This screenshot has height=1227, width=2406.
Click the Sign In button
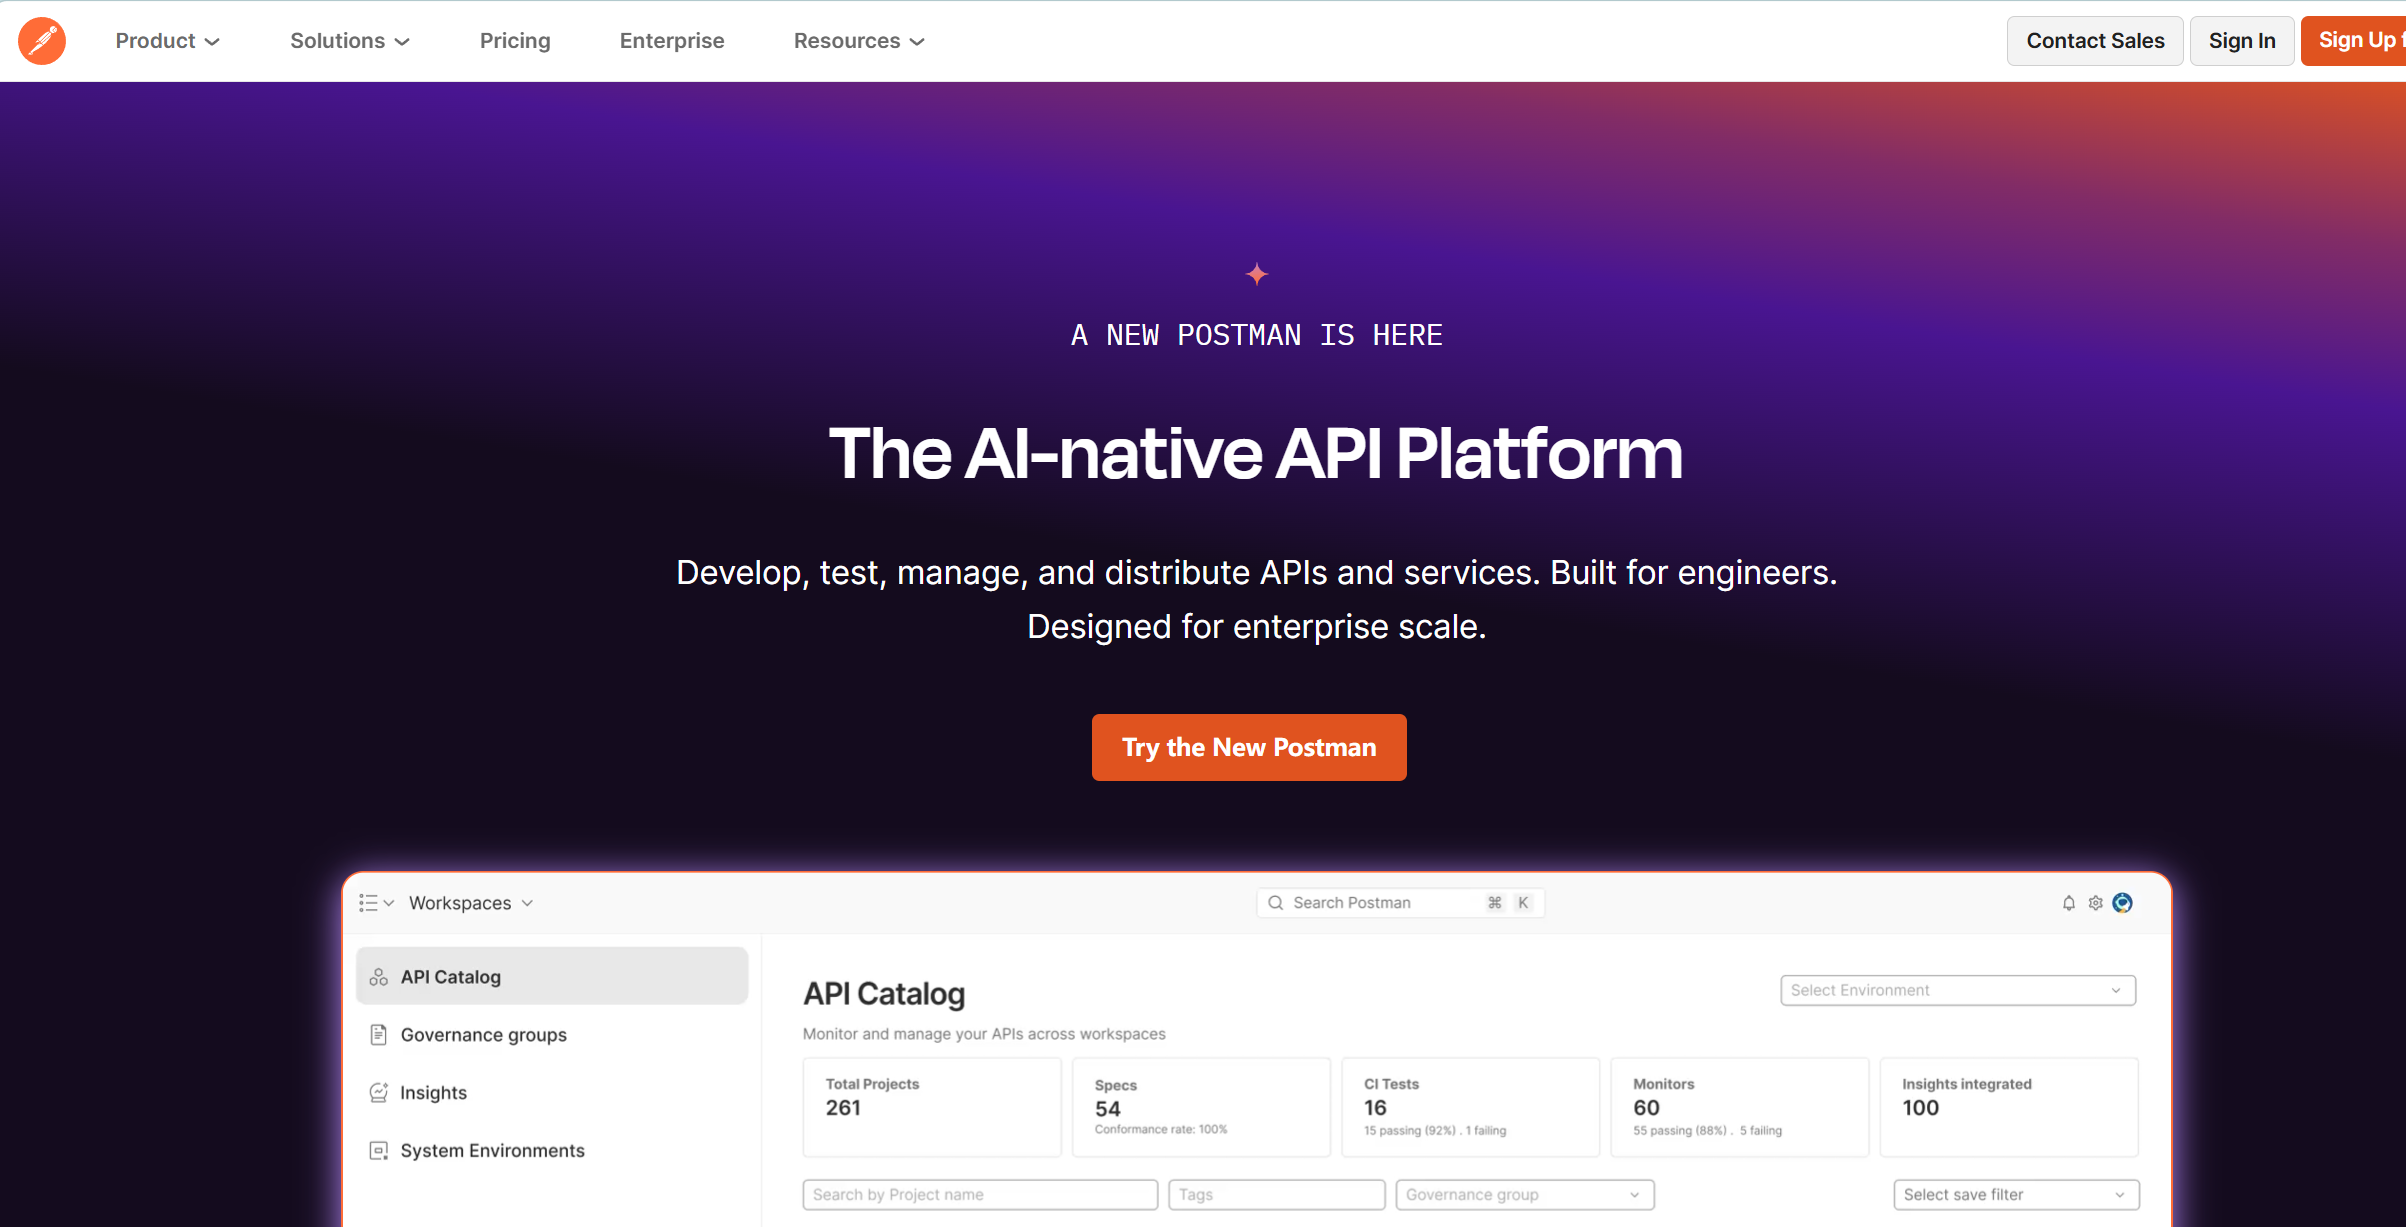coord(2242,41)
